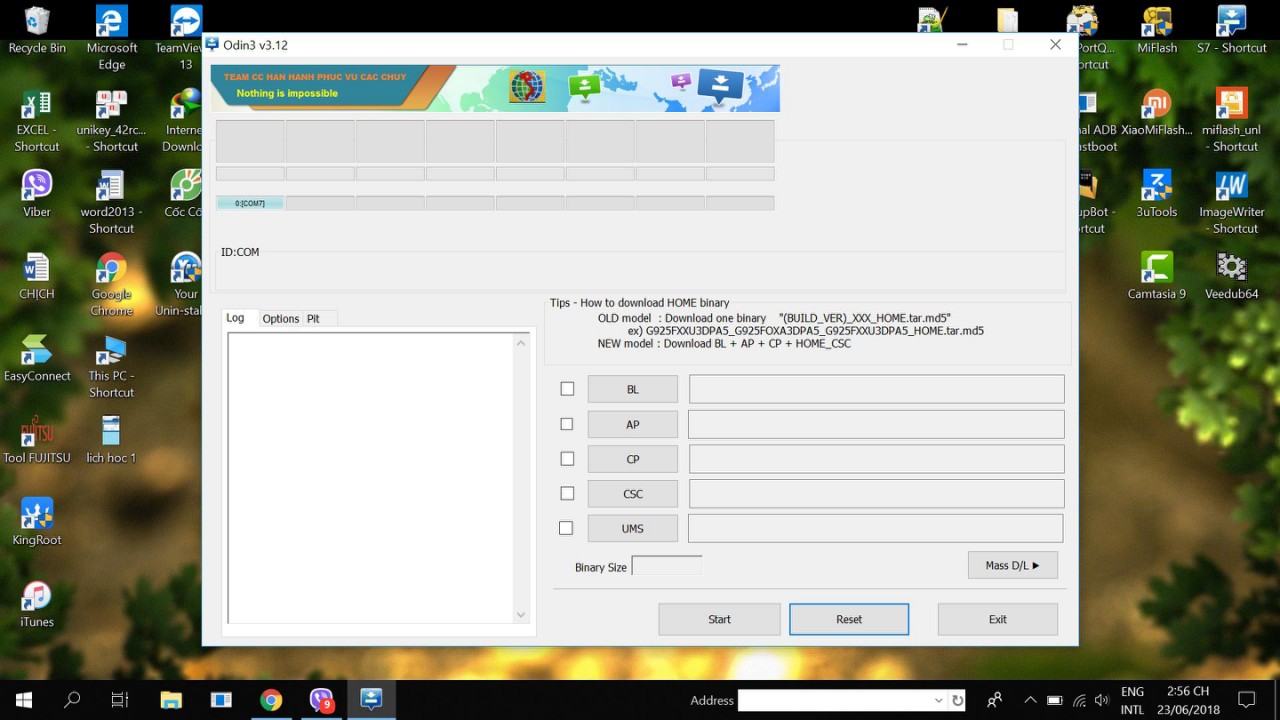Open the Action Center notifications icon
This screenshot has height=720, width=1280.
1246,700
